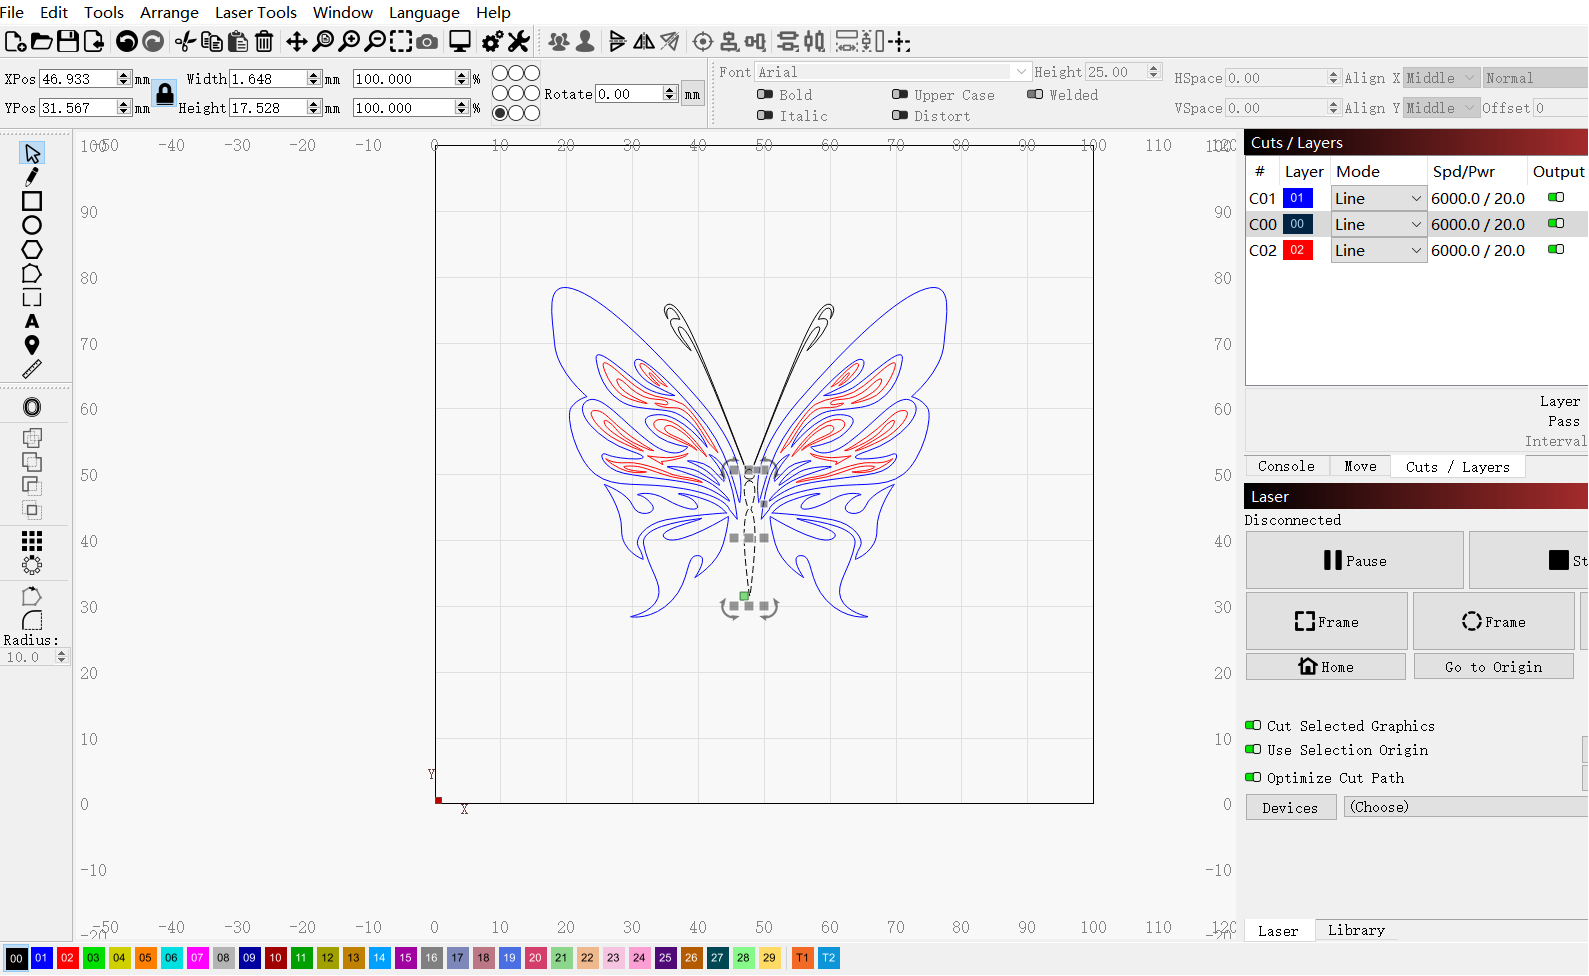Screen dimensions: 1589x976
Task: Flip the selection horizontally
Action: 644,42
